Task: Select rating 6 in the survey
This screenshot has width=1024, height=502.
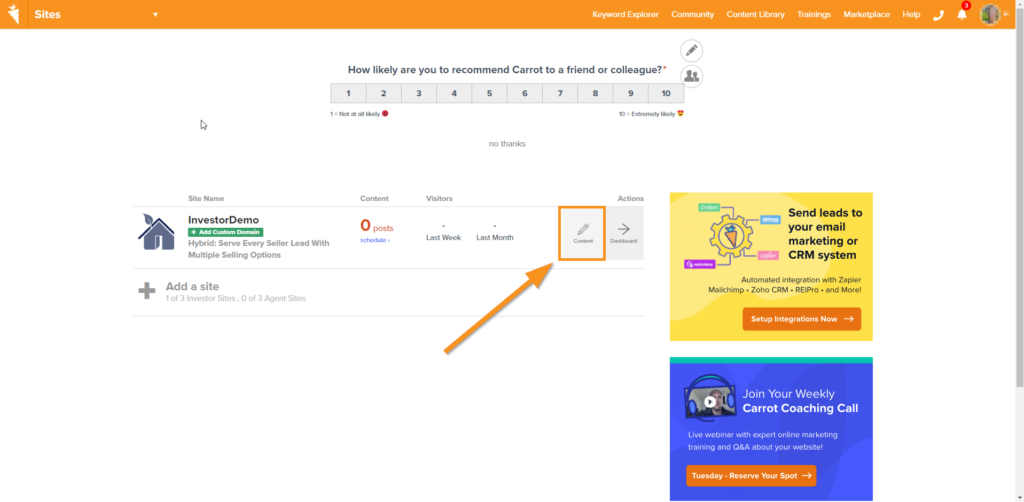Action: pyautogui.click(x=524, y=93)
